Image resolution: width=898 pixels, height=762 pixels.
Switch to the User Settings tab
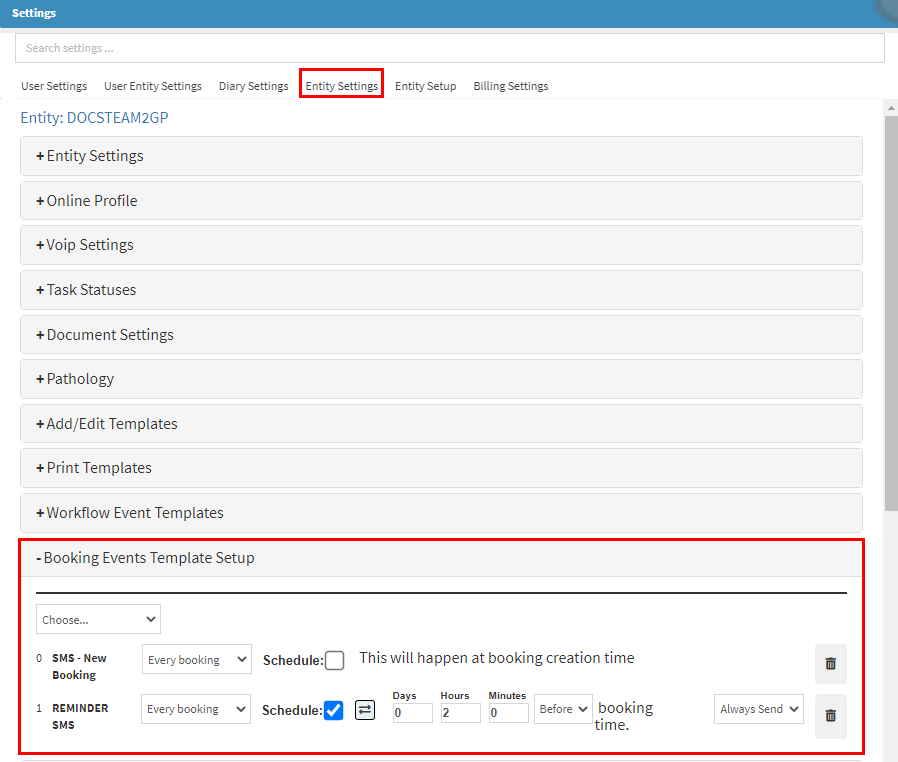54,86
